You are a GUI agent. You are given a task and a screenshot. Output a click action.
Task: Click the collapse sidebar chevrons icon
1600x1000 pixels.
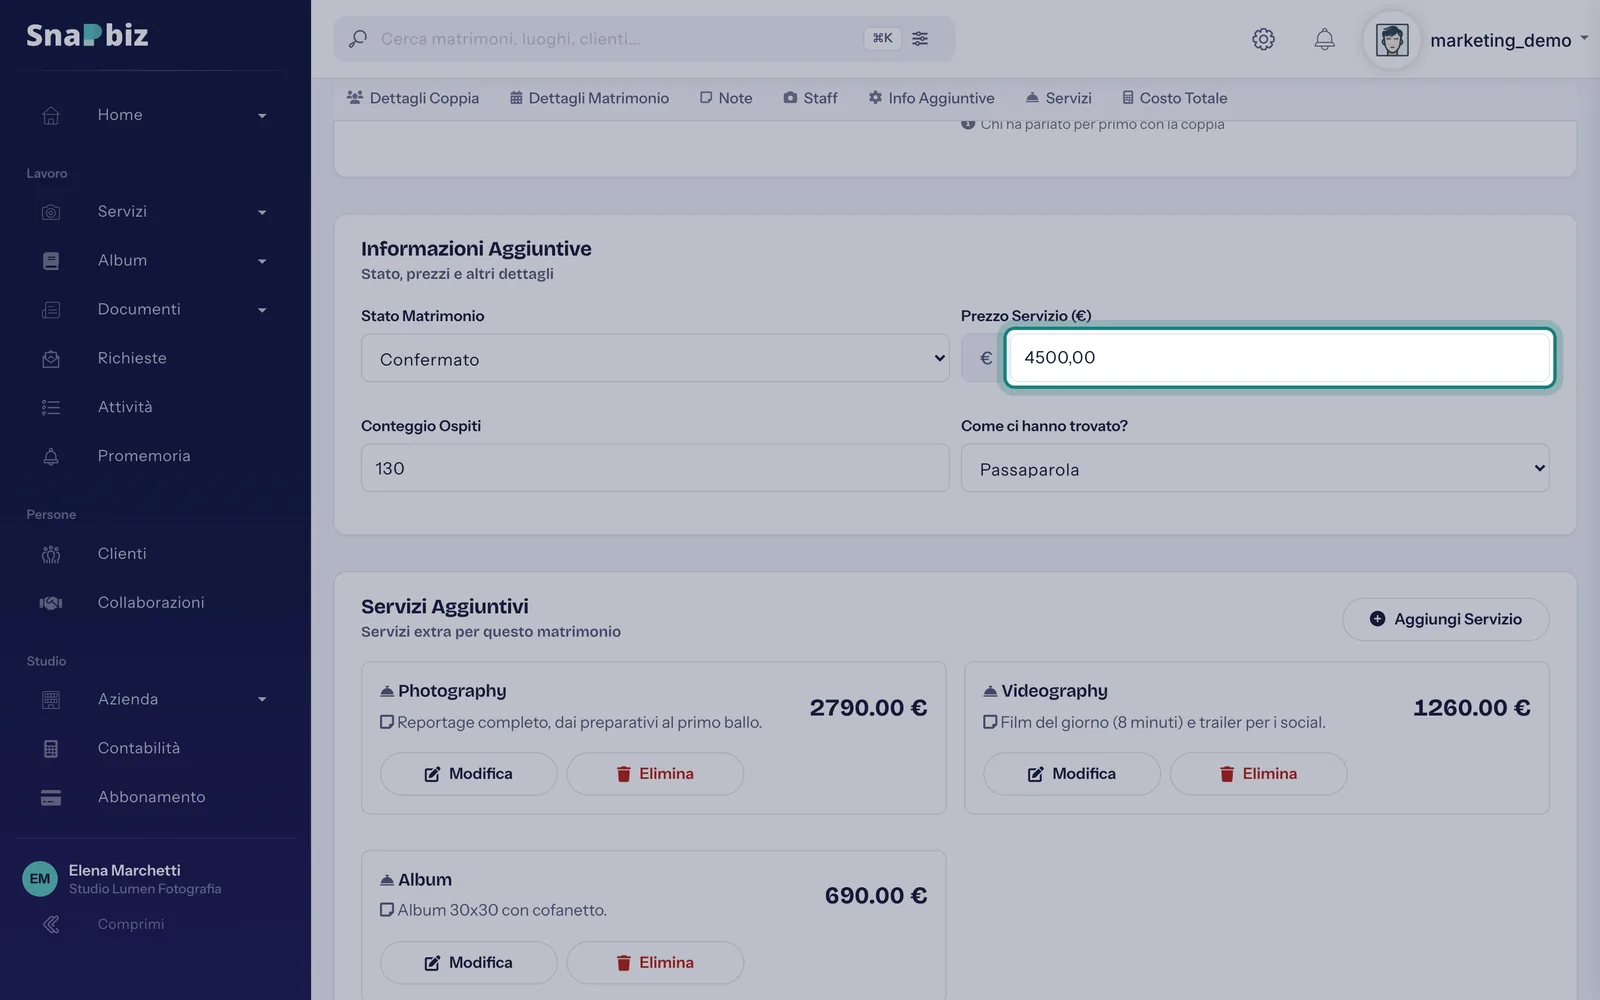pos(51,925)
